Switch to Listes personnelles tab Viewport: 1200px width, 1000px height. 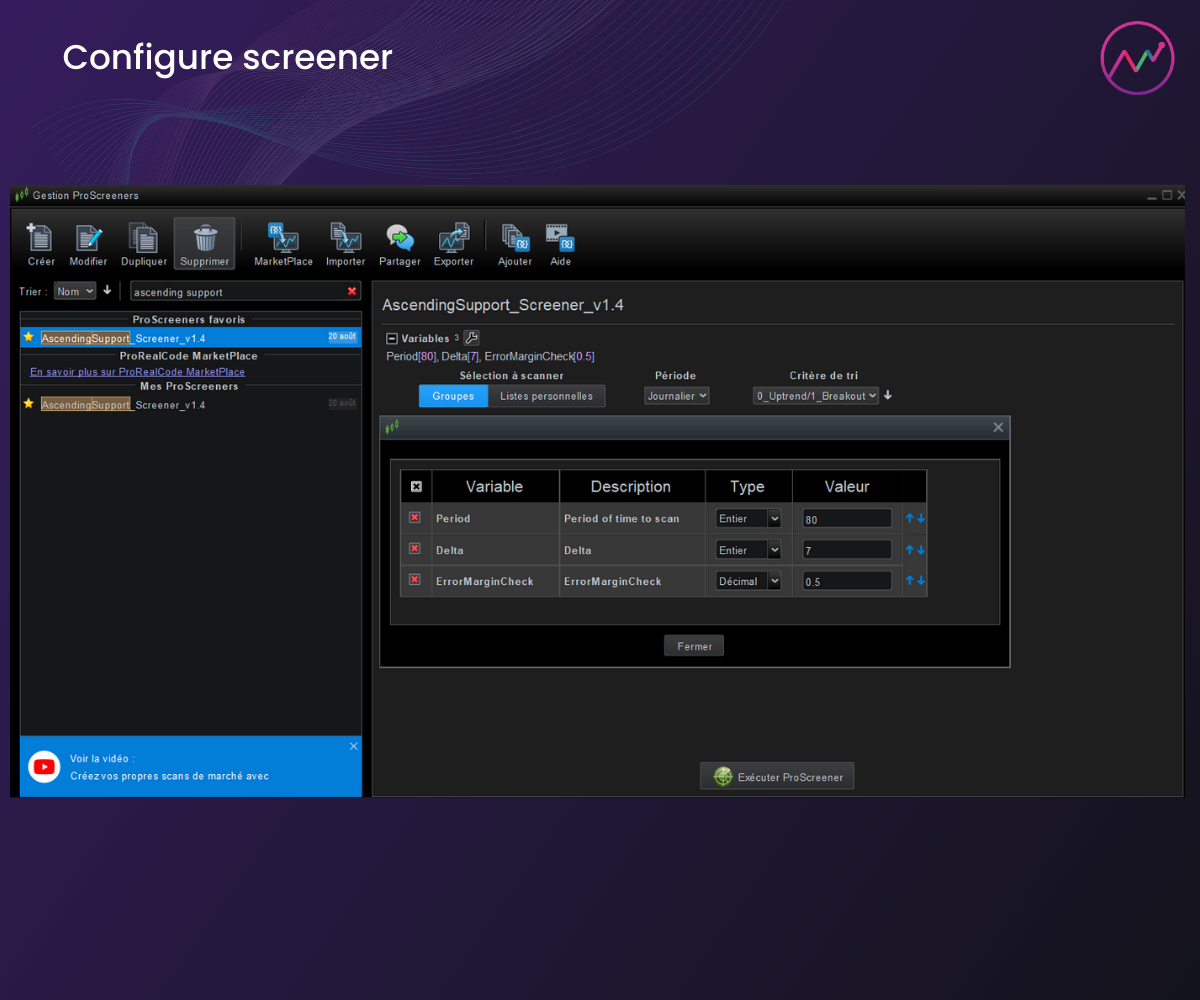pos(546,396)
